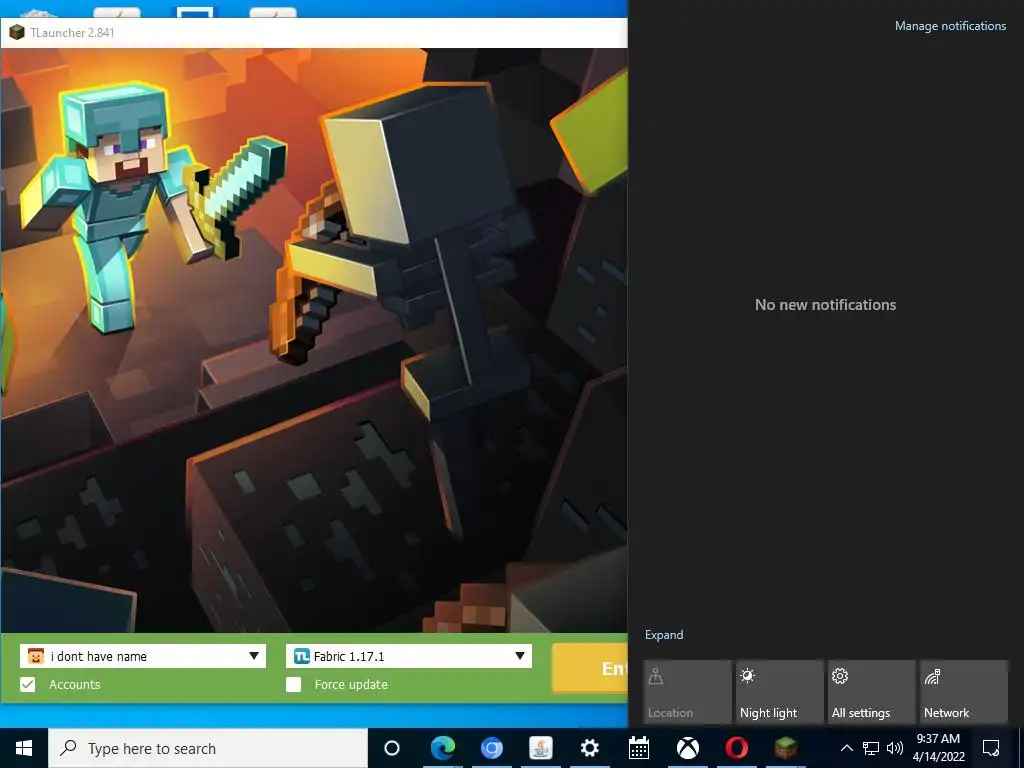The height and width of the screenshot is (768, 1024).
Task: Toggle the Location quick action tile
Action: point(687,692)
